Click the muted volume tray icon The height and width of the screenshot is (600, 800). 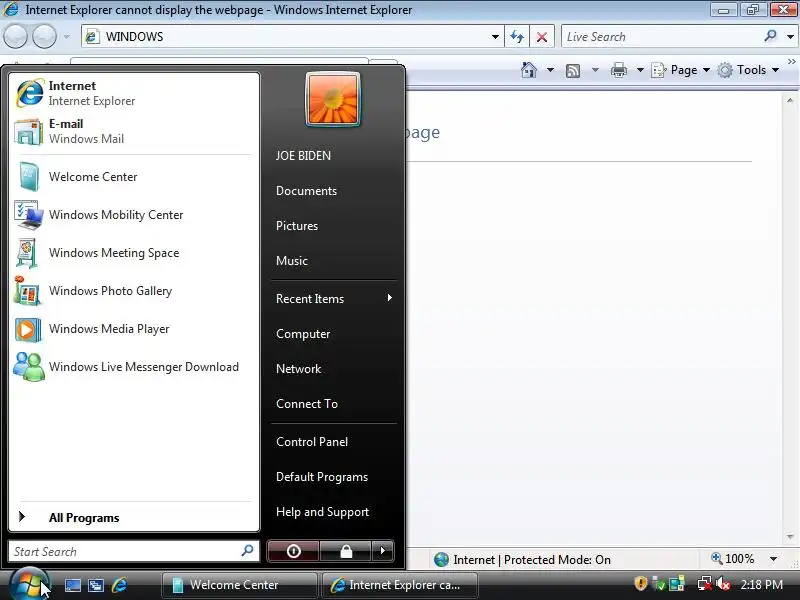click(x=722, y=584)
